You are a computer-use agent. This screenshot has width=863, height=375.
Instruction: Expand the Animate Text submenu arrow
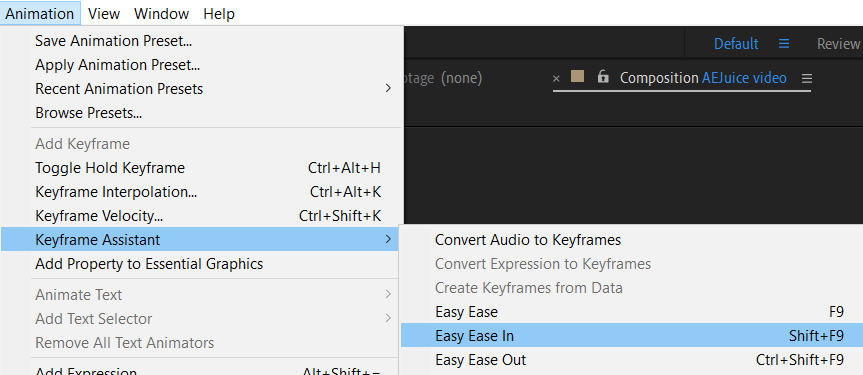click(x=389, y=295)
